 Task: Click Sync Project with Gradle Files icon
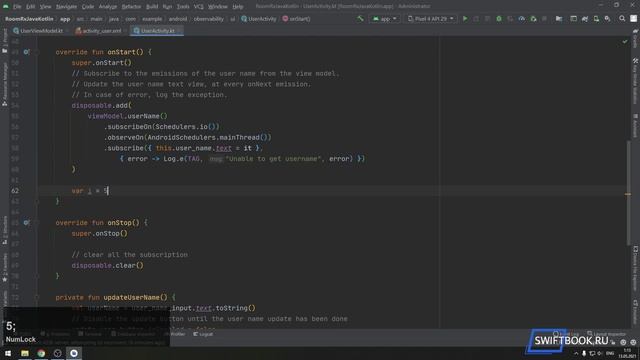[x=585, y=19]
